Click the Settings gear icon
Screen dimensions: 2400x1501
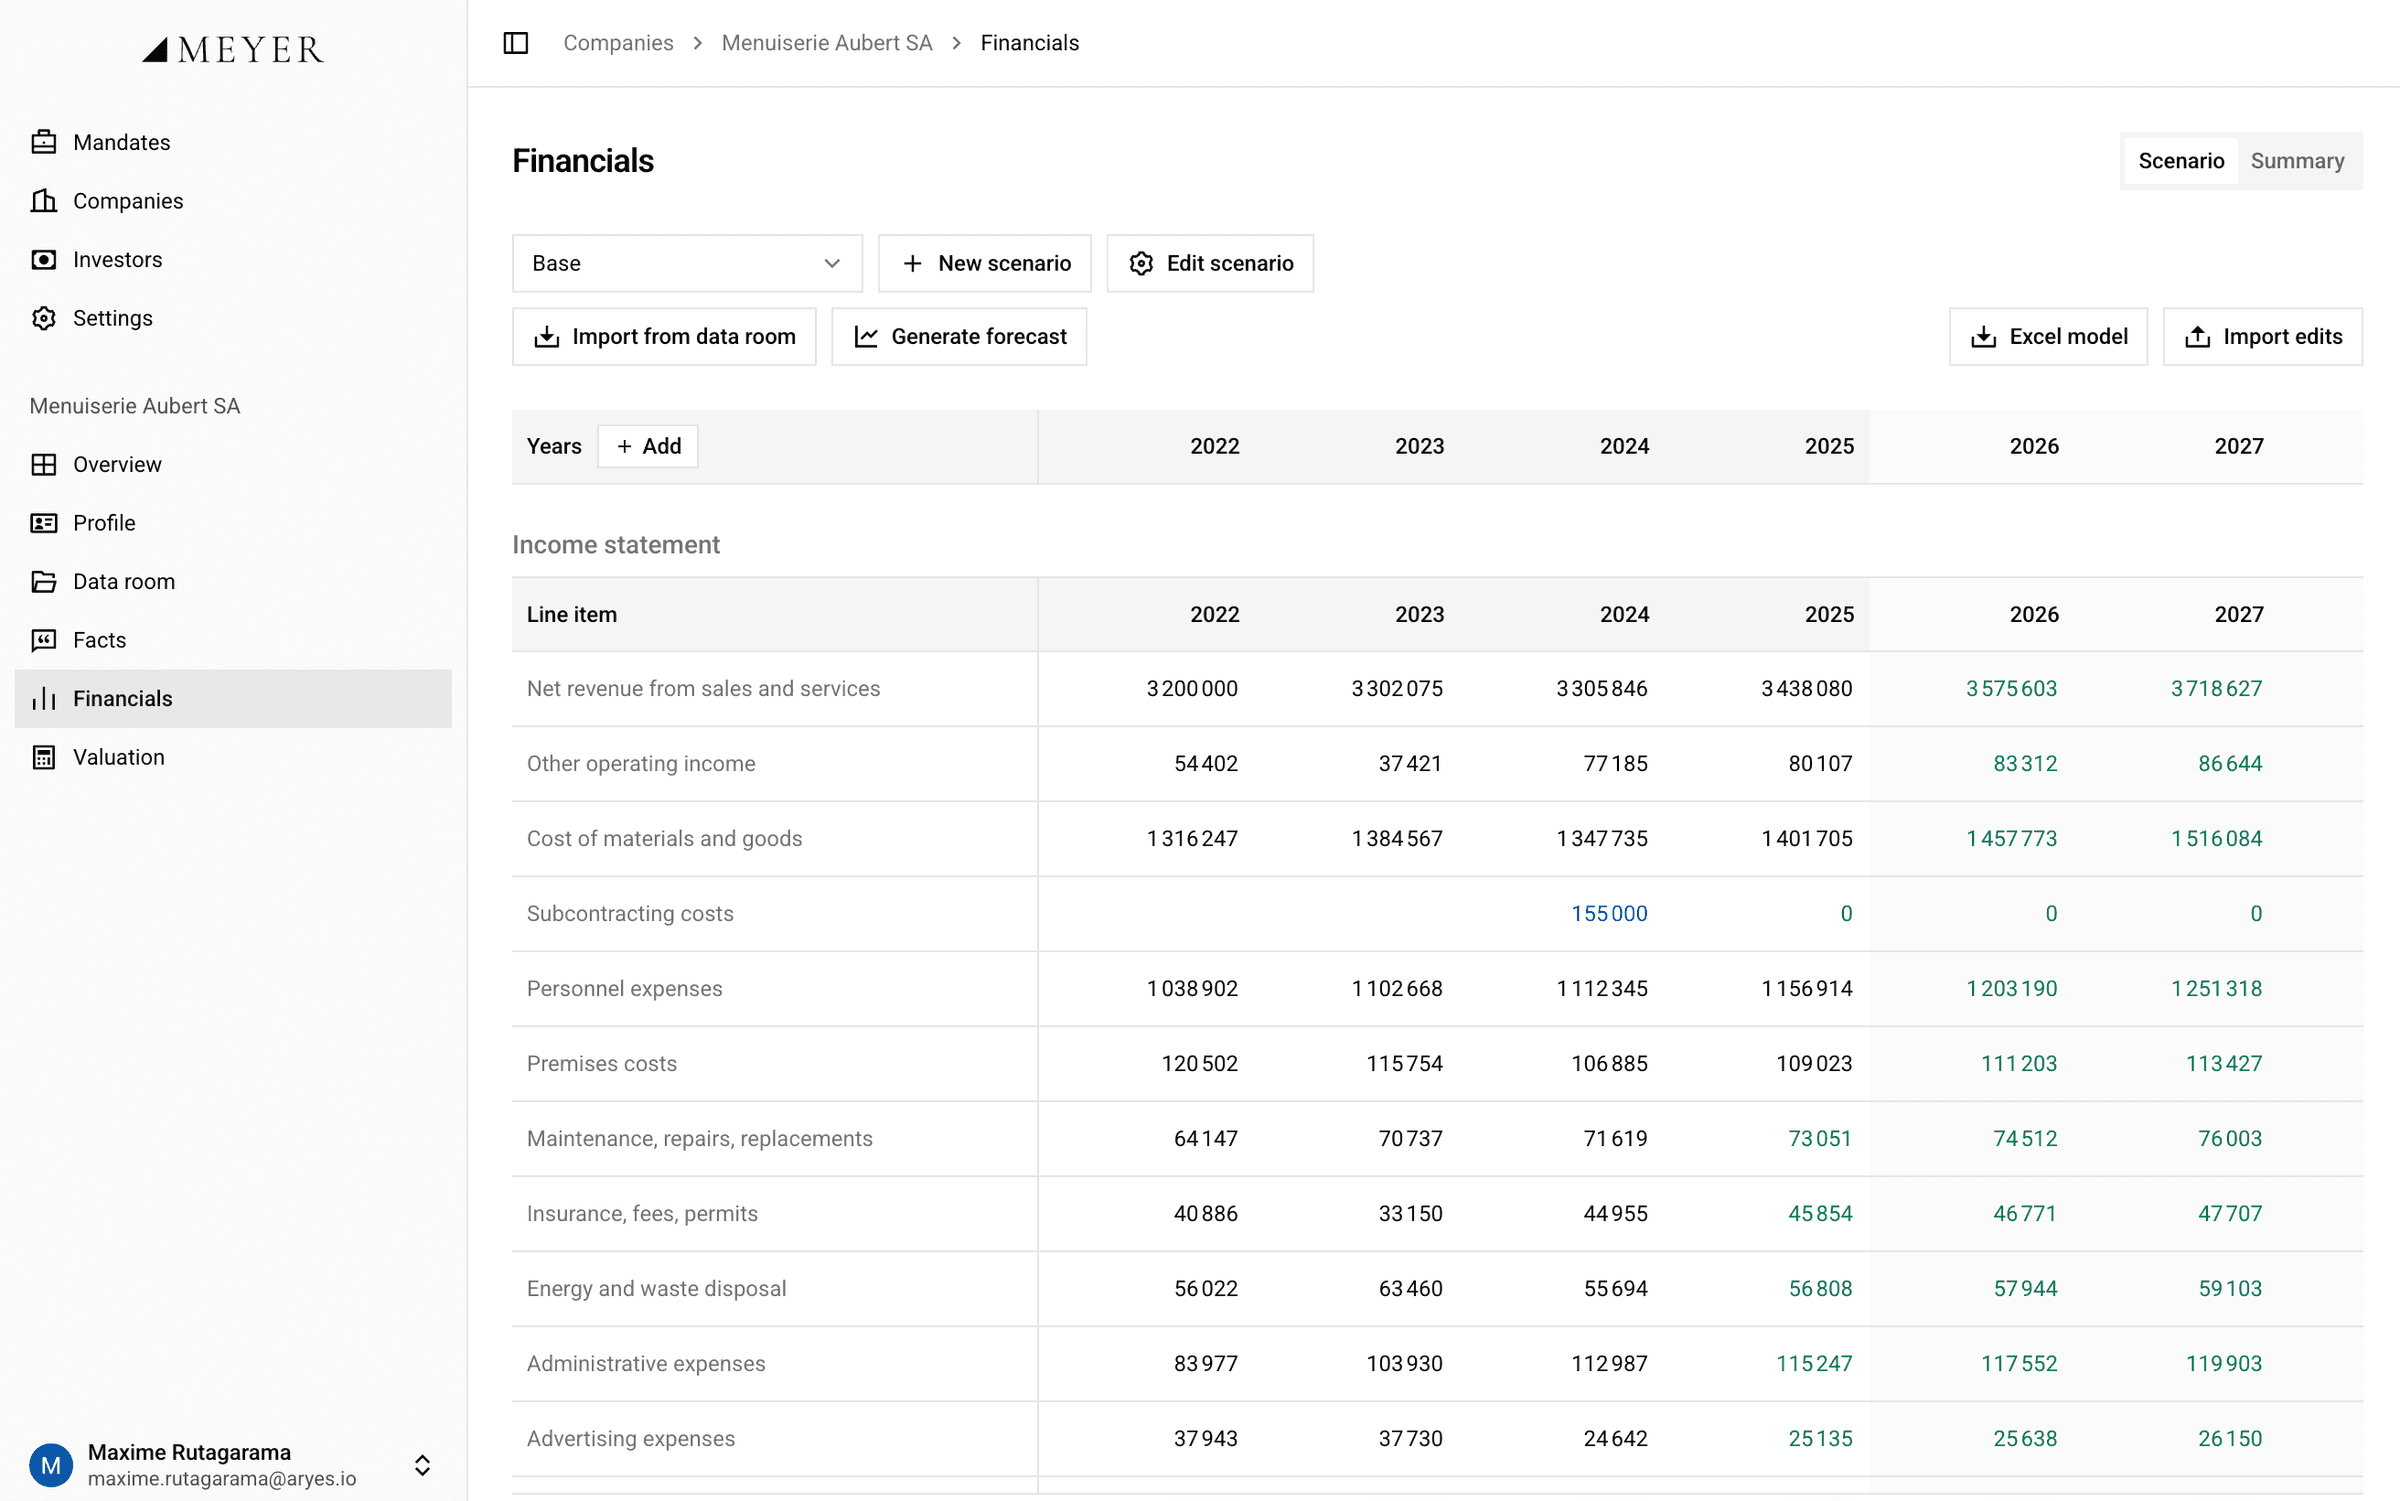[x=44, y=318]
